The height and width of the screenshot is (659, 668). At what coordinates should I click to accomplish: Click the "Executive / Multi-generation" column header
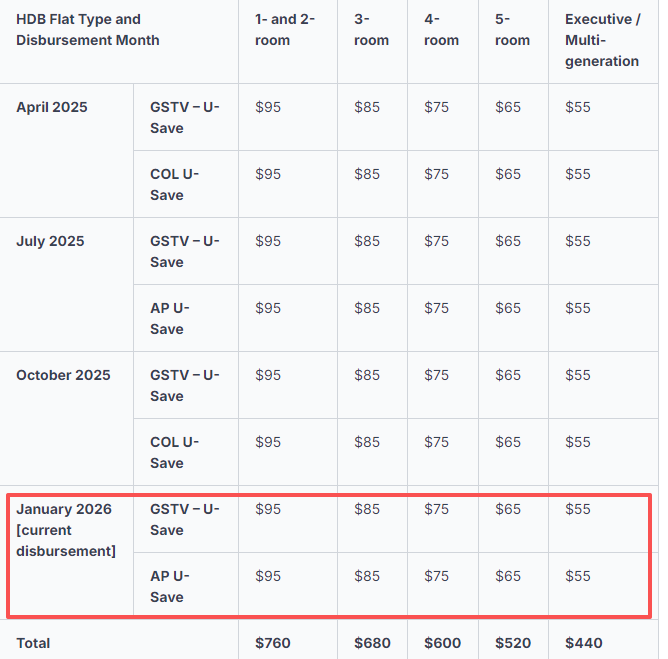coord(602,40)
